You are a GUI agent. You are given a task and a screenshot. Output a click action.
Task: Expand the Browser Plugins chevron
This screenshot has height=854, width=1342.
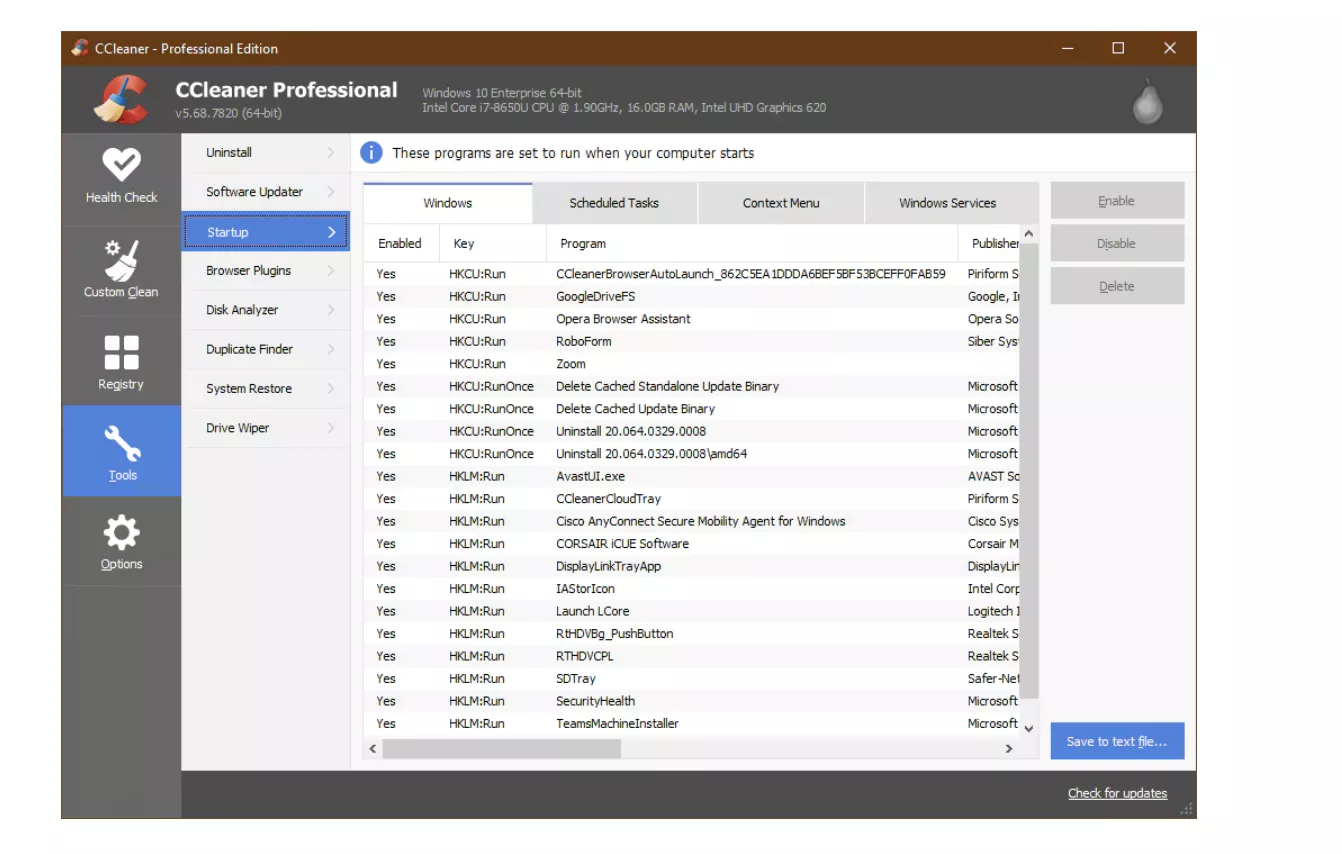click(330, 271)
